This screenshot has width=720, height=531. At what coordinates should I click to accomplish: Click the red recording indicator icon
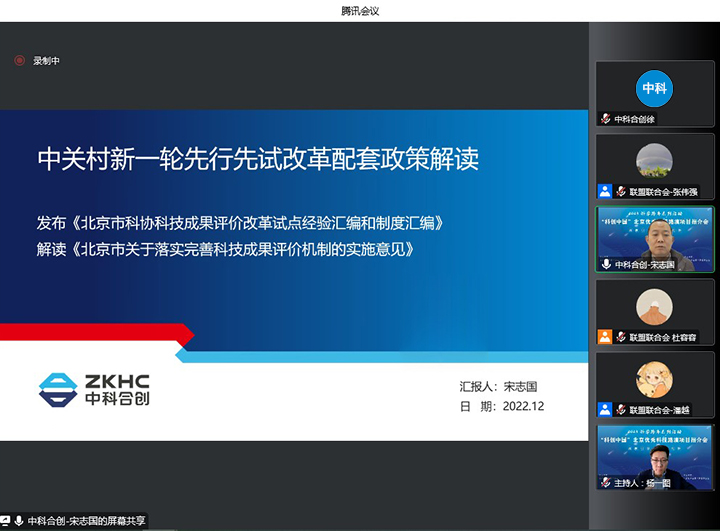[x=19, y=60]
